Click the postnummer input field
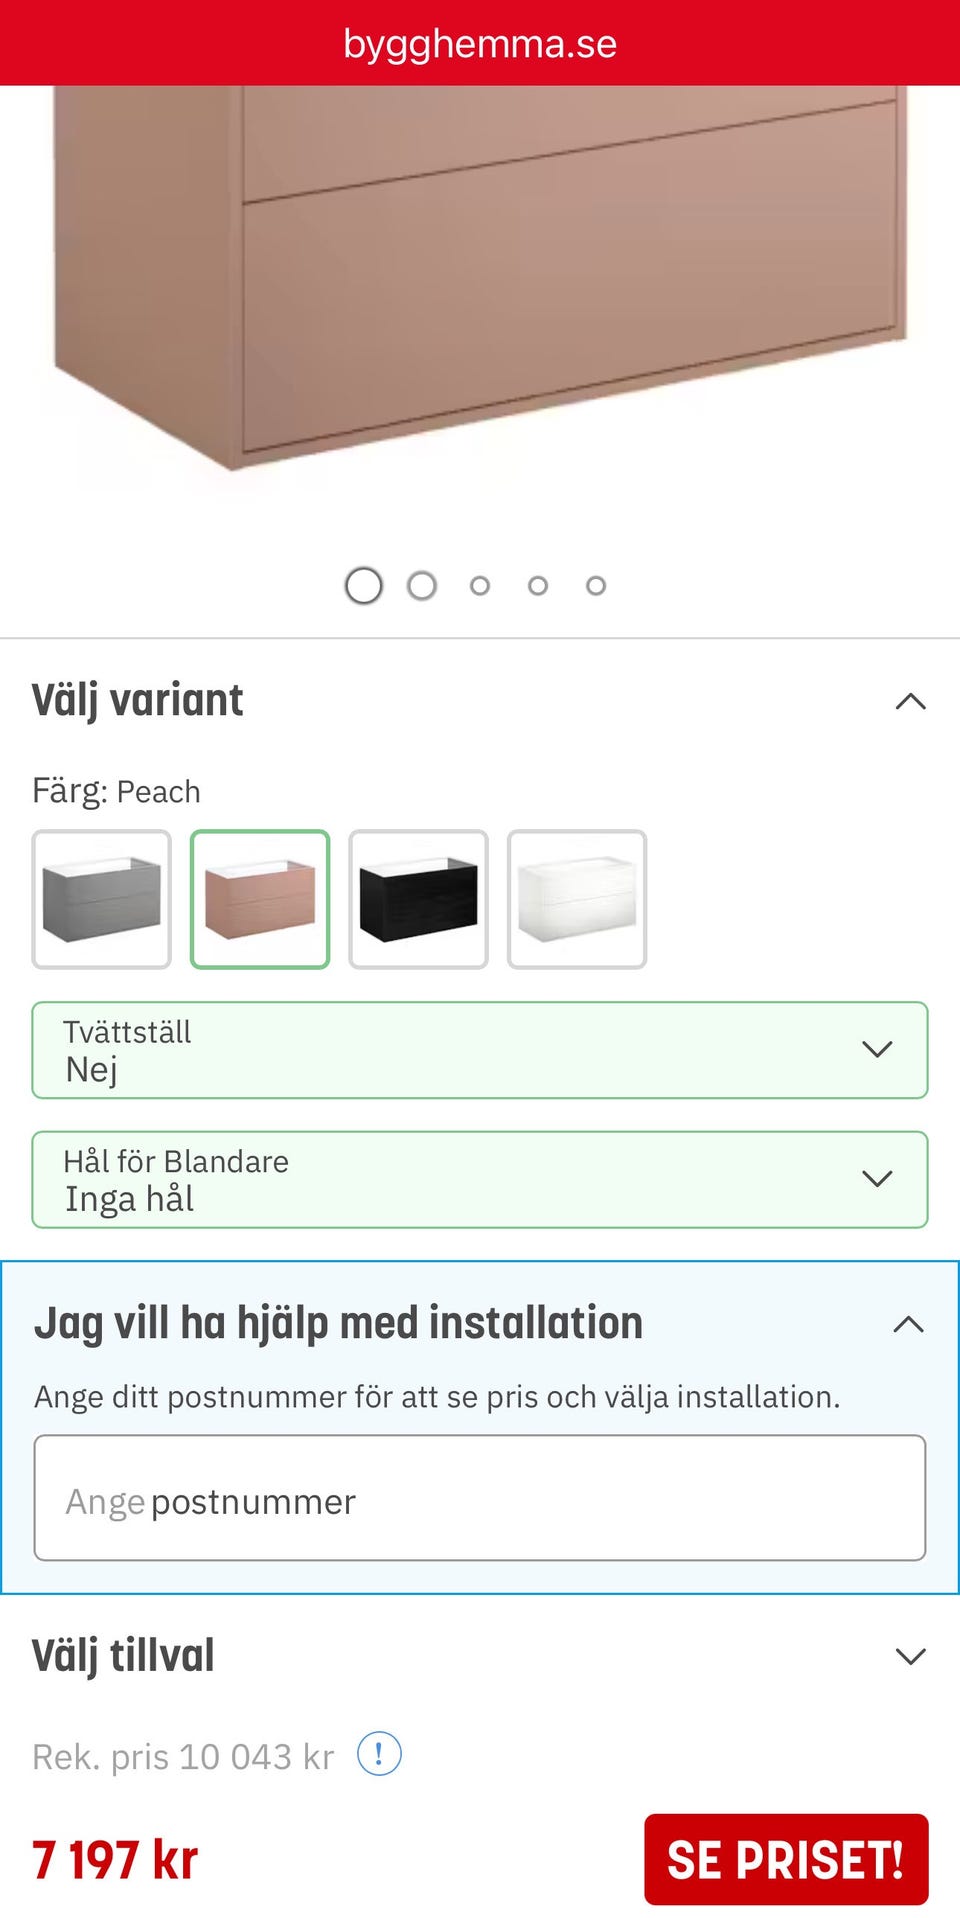 [480, 1498]
